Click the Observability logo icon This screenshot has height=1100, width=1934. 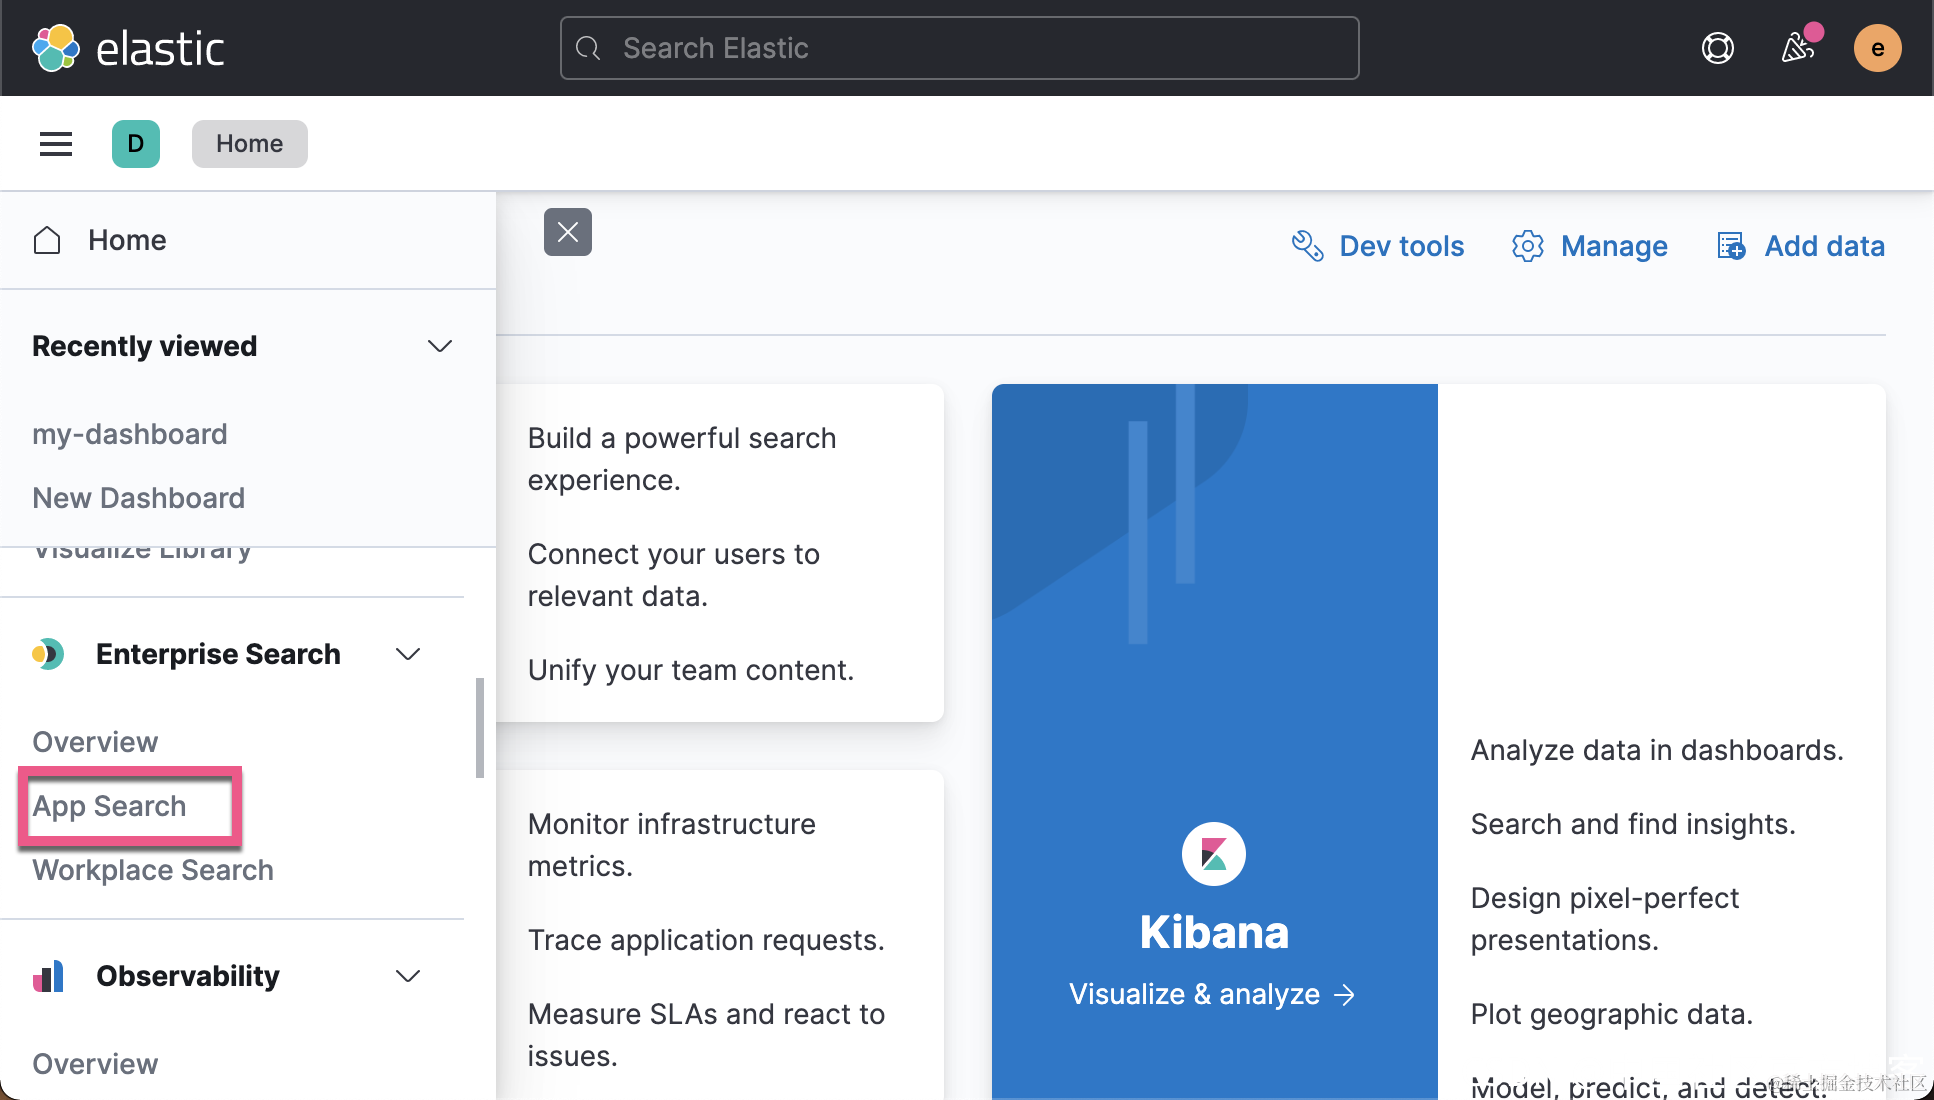point(48,976)
